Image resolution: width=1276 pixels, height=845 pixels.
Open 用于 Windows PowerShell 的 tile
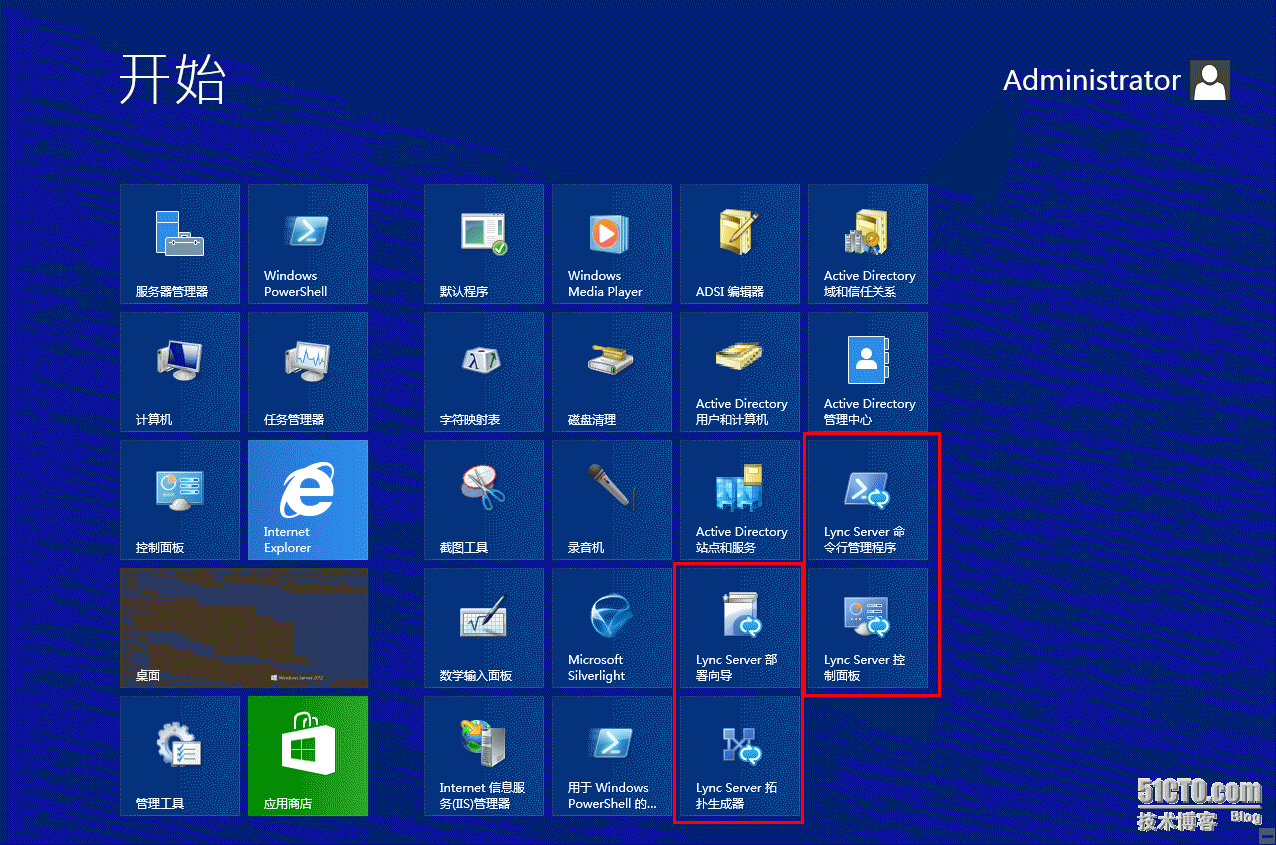(x=612, y=756)
